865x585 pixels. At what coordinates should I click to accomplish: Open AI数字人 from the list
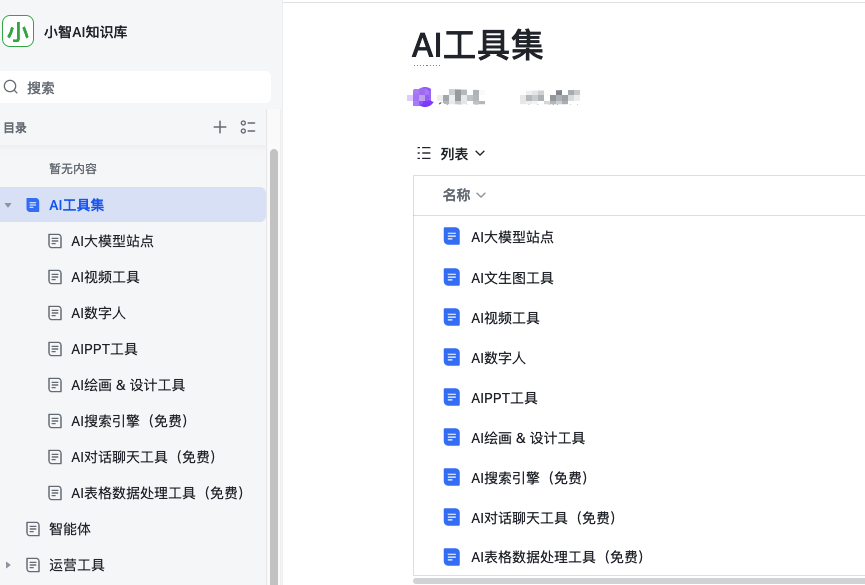498,357
